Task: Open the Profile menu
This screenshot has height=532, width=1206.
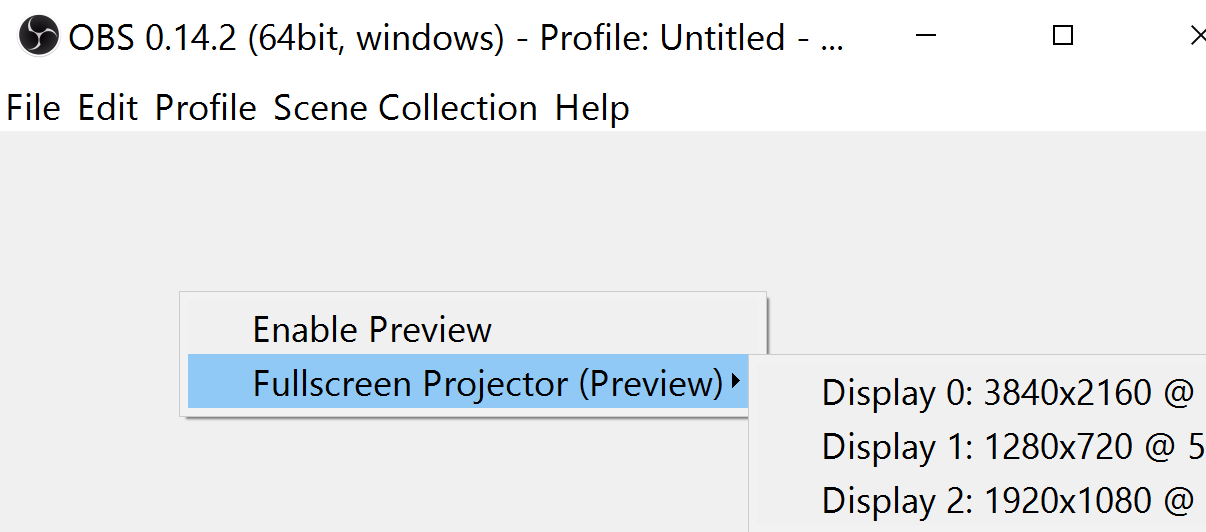Action: (206, 107)
